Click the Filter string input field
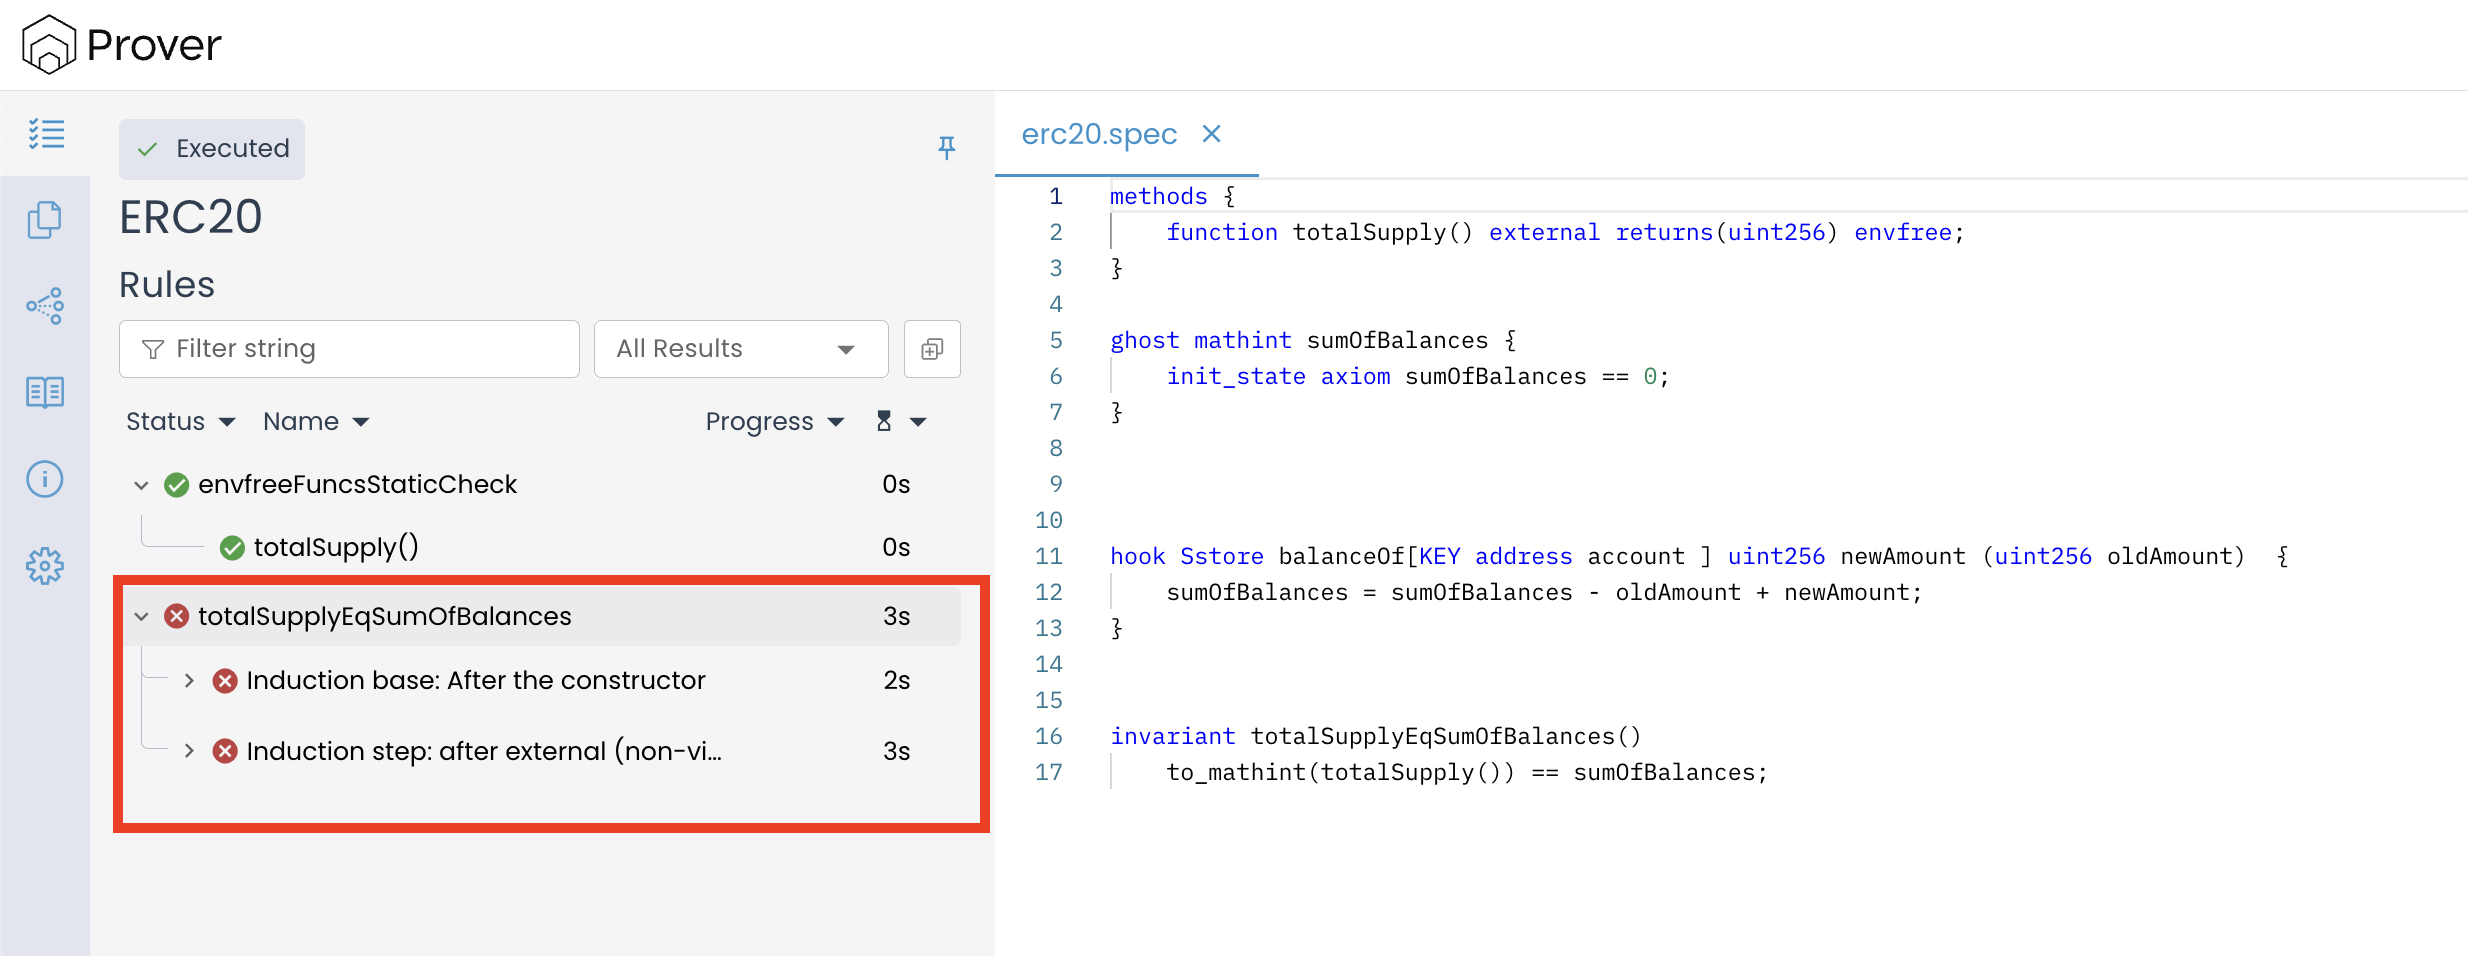 [x=349, y=349]
